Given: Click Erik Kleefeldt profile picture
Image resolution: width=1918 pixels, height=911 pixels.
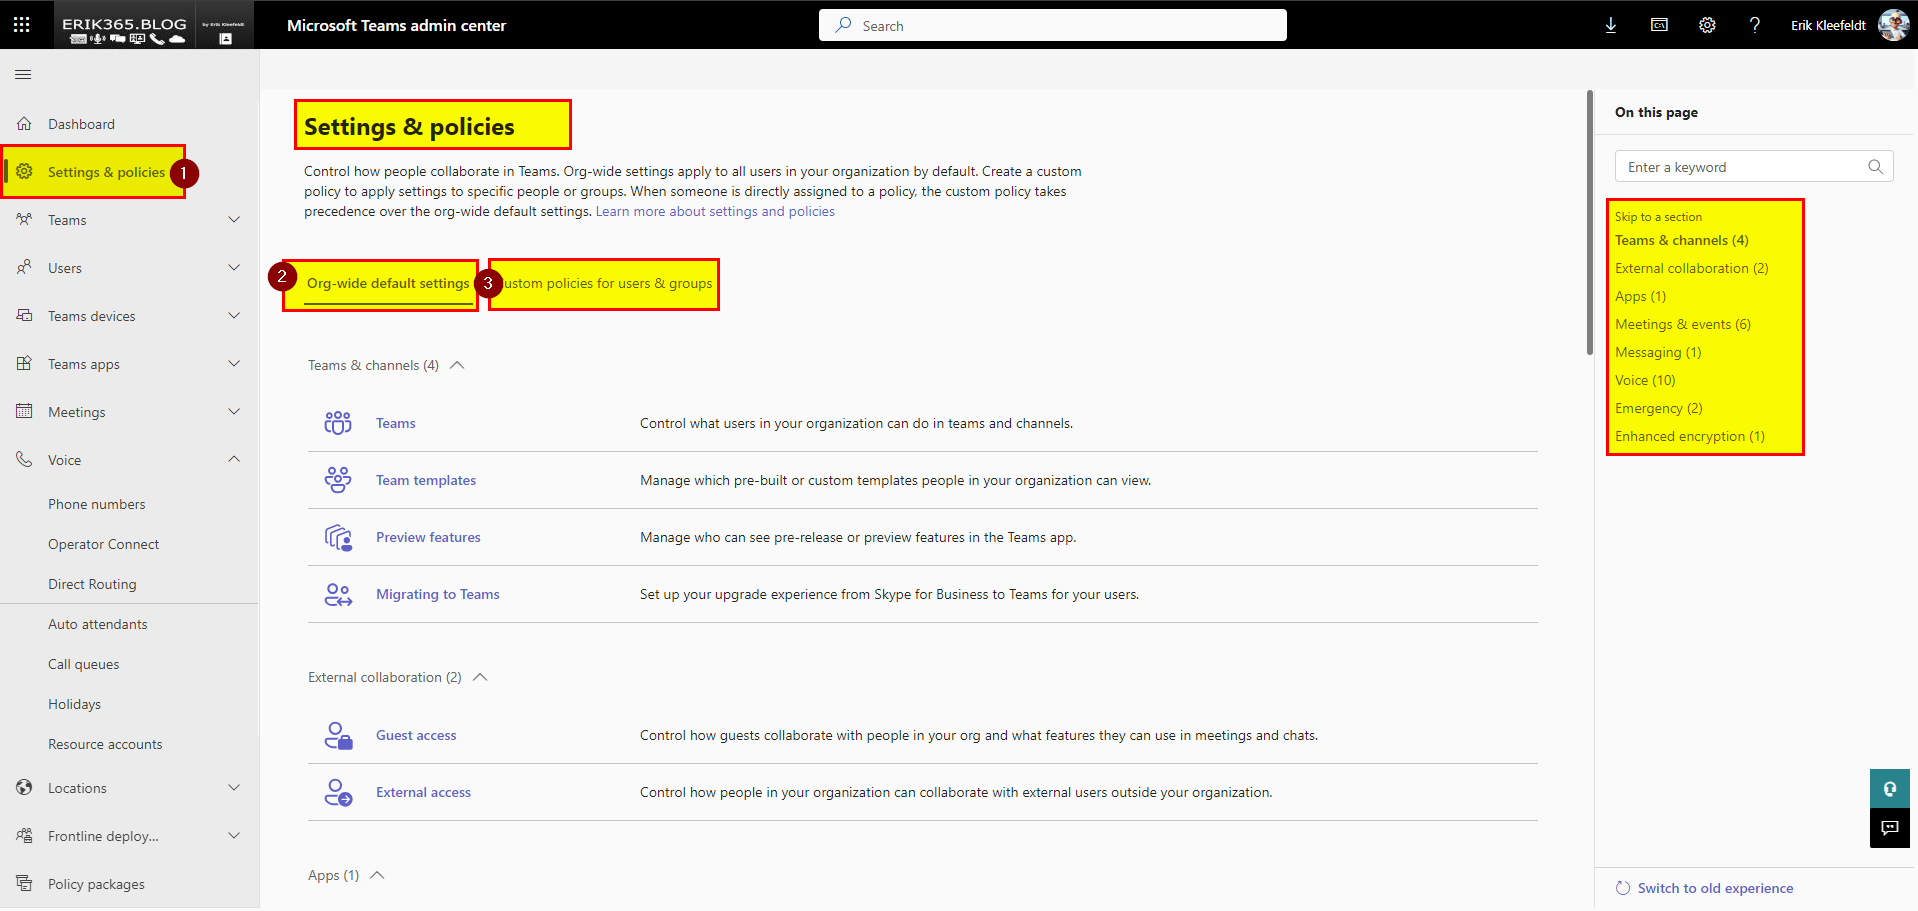Looking at the screenshot, I should [1893, 25].
